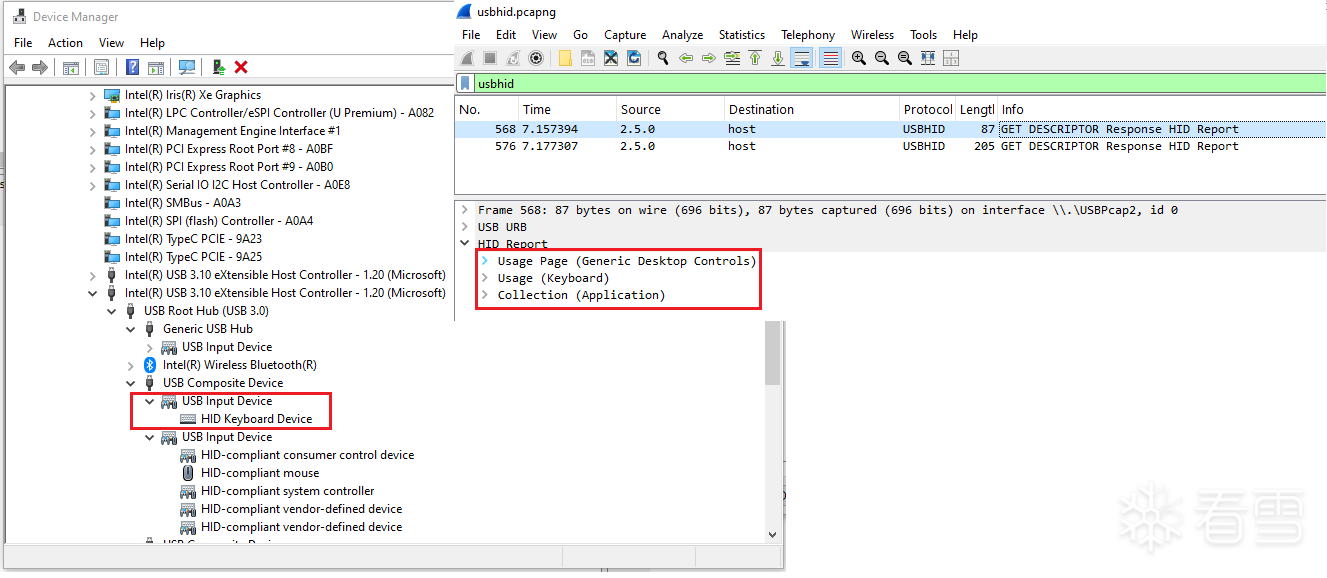Open the Action menu in Device Manager
The width and height of the screenshot is (1327, 578).
(x=65, y=43)
